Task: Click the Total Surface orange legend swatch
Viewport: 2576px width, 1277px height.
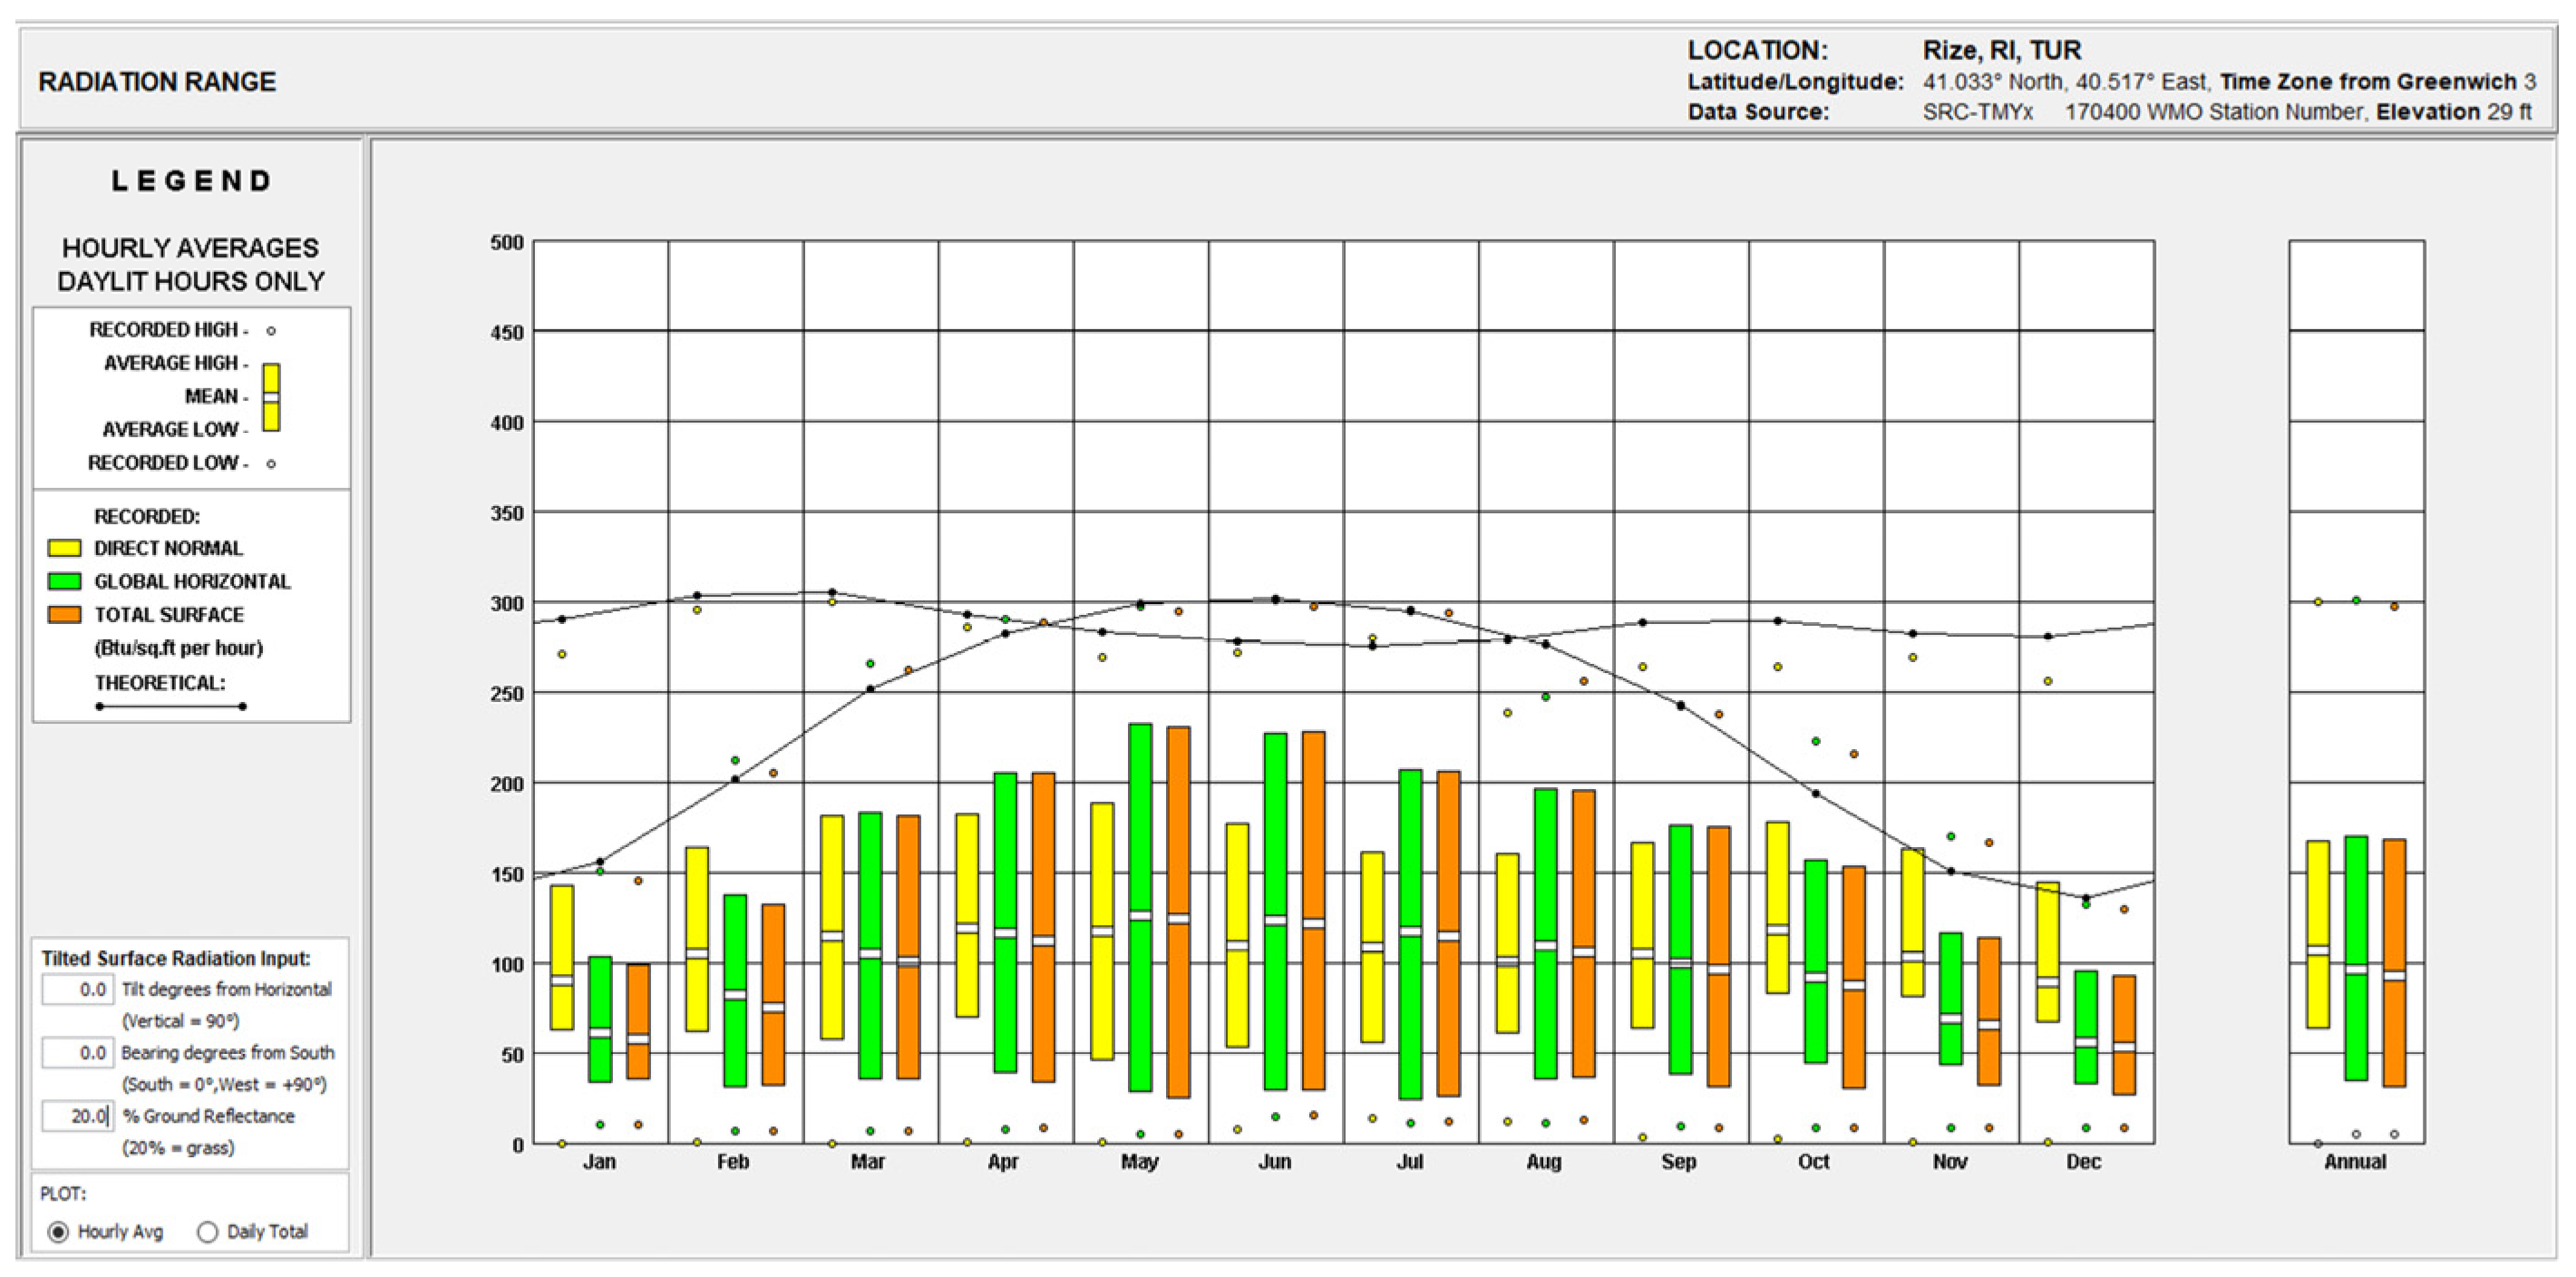Action: 64,614
